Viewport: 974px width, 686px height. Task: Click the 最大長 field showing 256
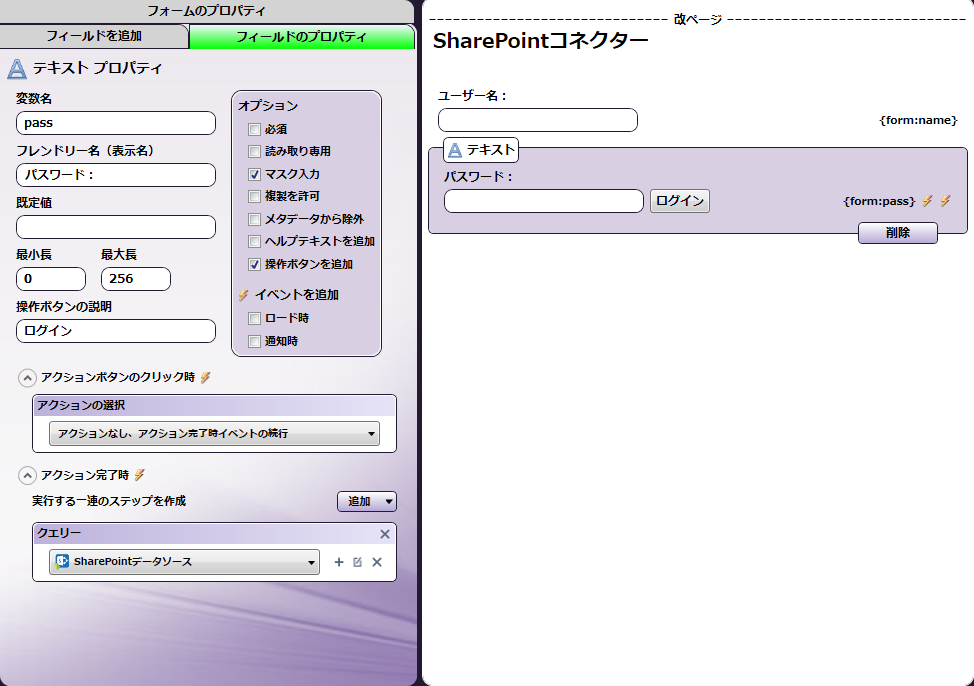tap(135, 279)
